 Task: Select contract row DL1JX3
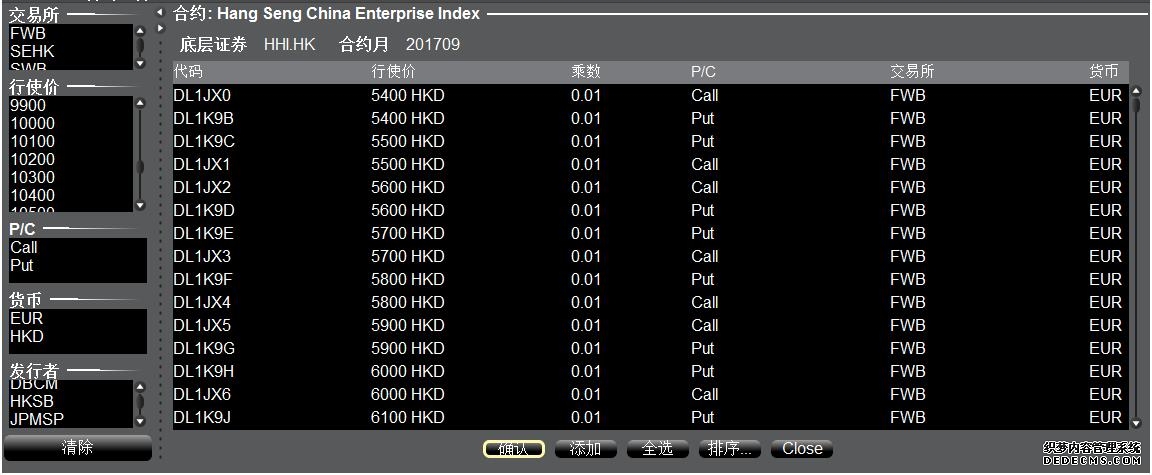coord(650,256)
